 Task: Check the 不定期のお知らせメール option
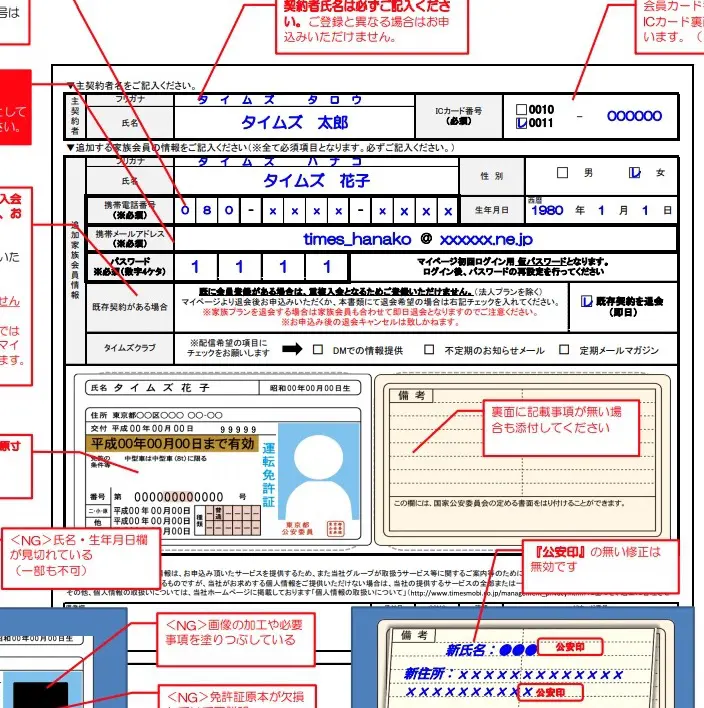coord(429,350)
